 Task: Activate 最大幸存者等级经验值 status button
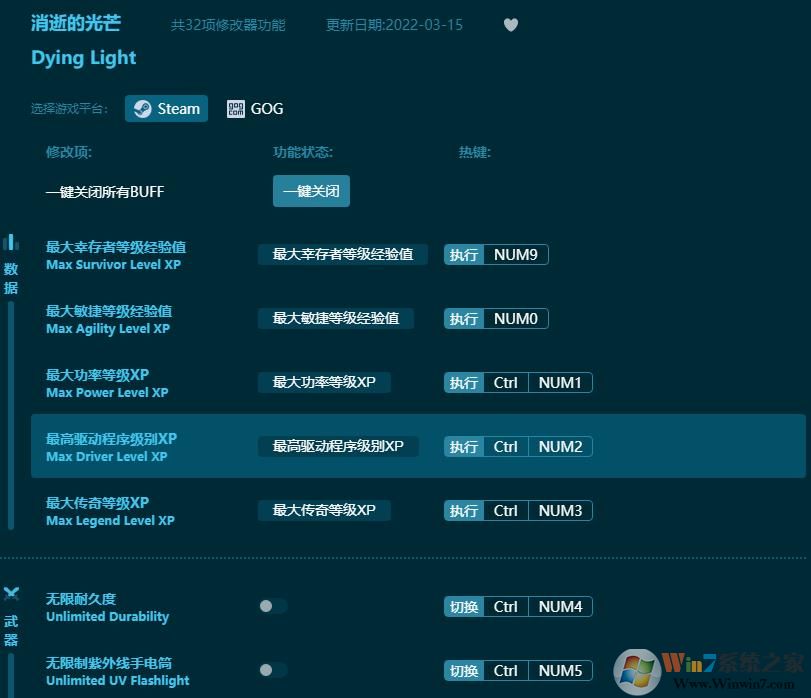(x=342, y=254)
